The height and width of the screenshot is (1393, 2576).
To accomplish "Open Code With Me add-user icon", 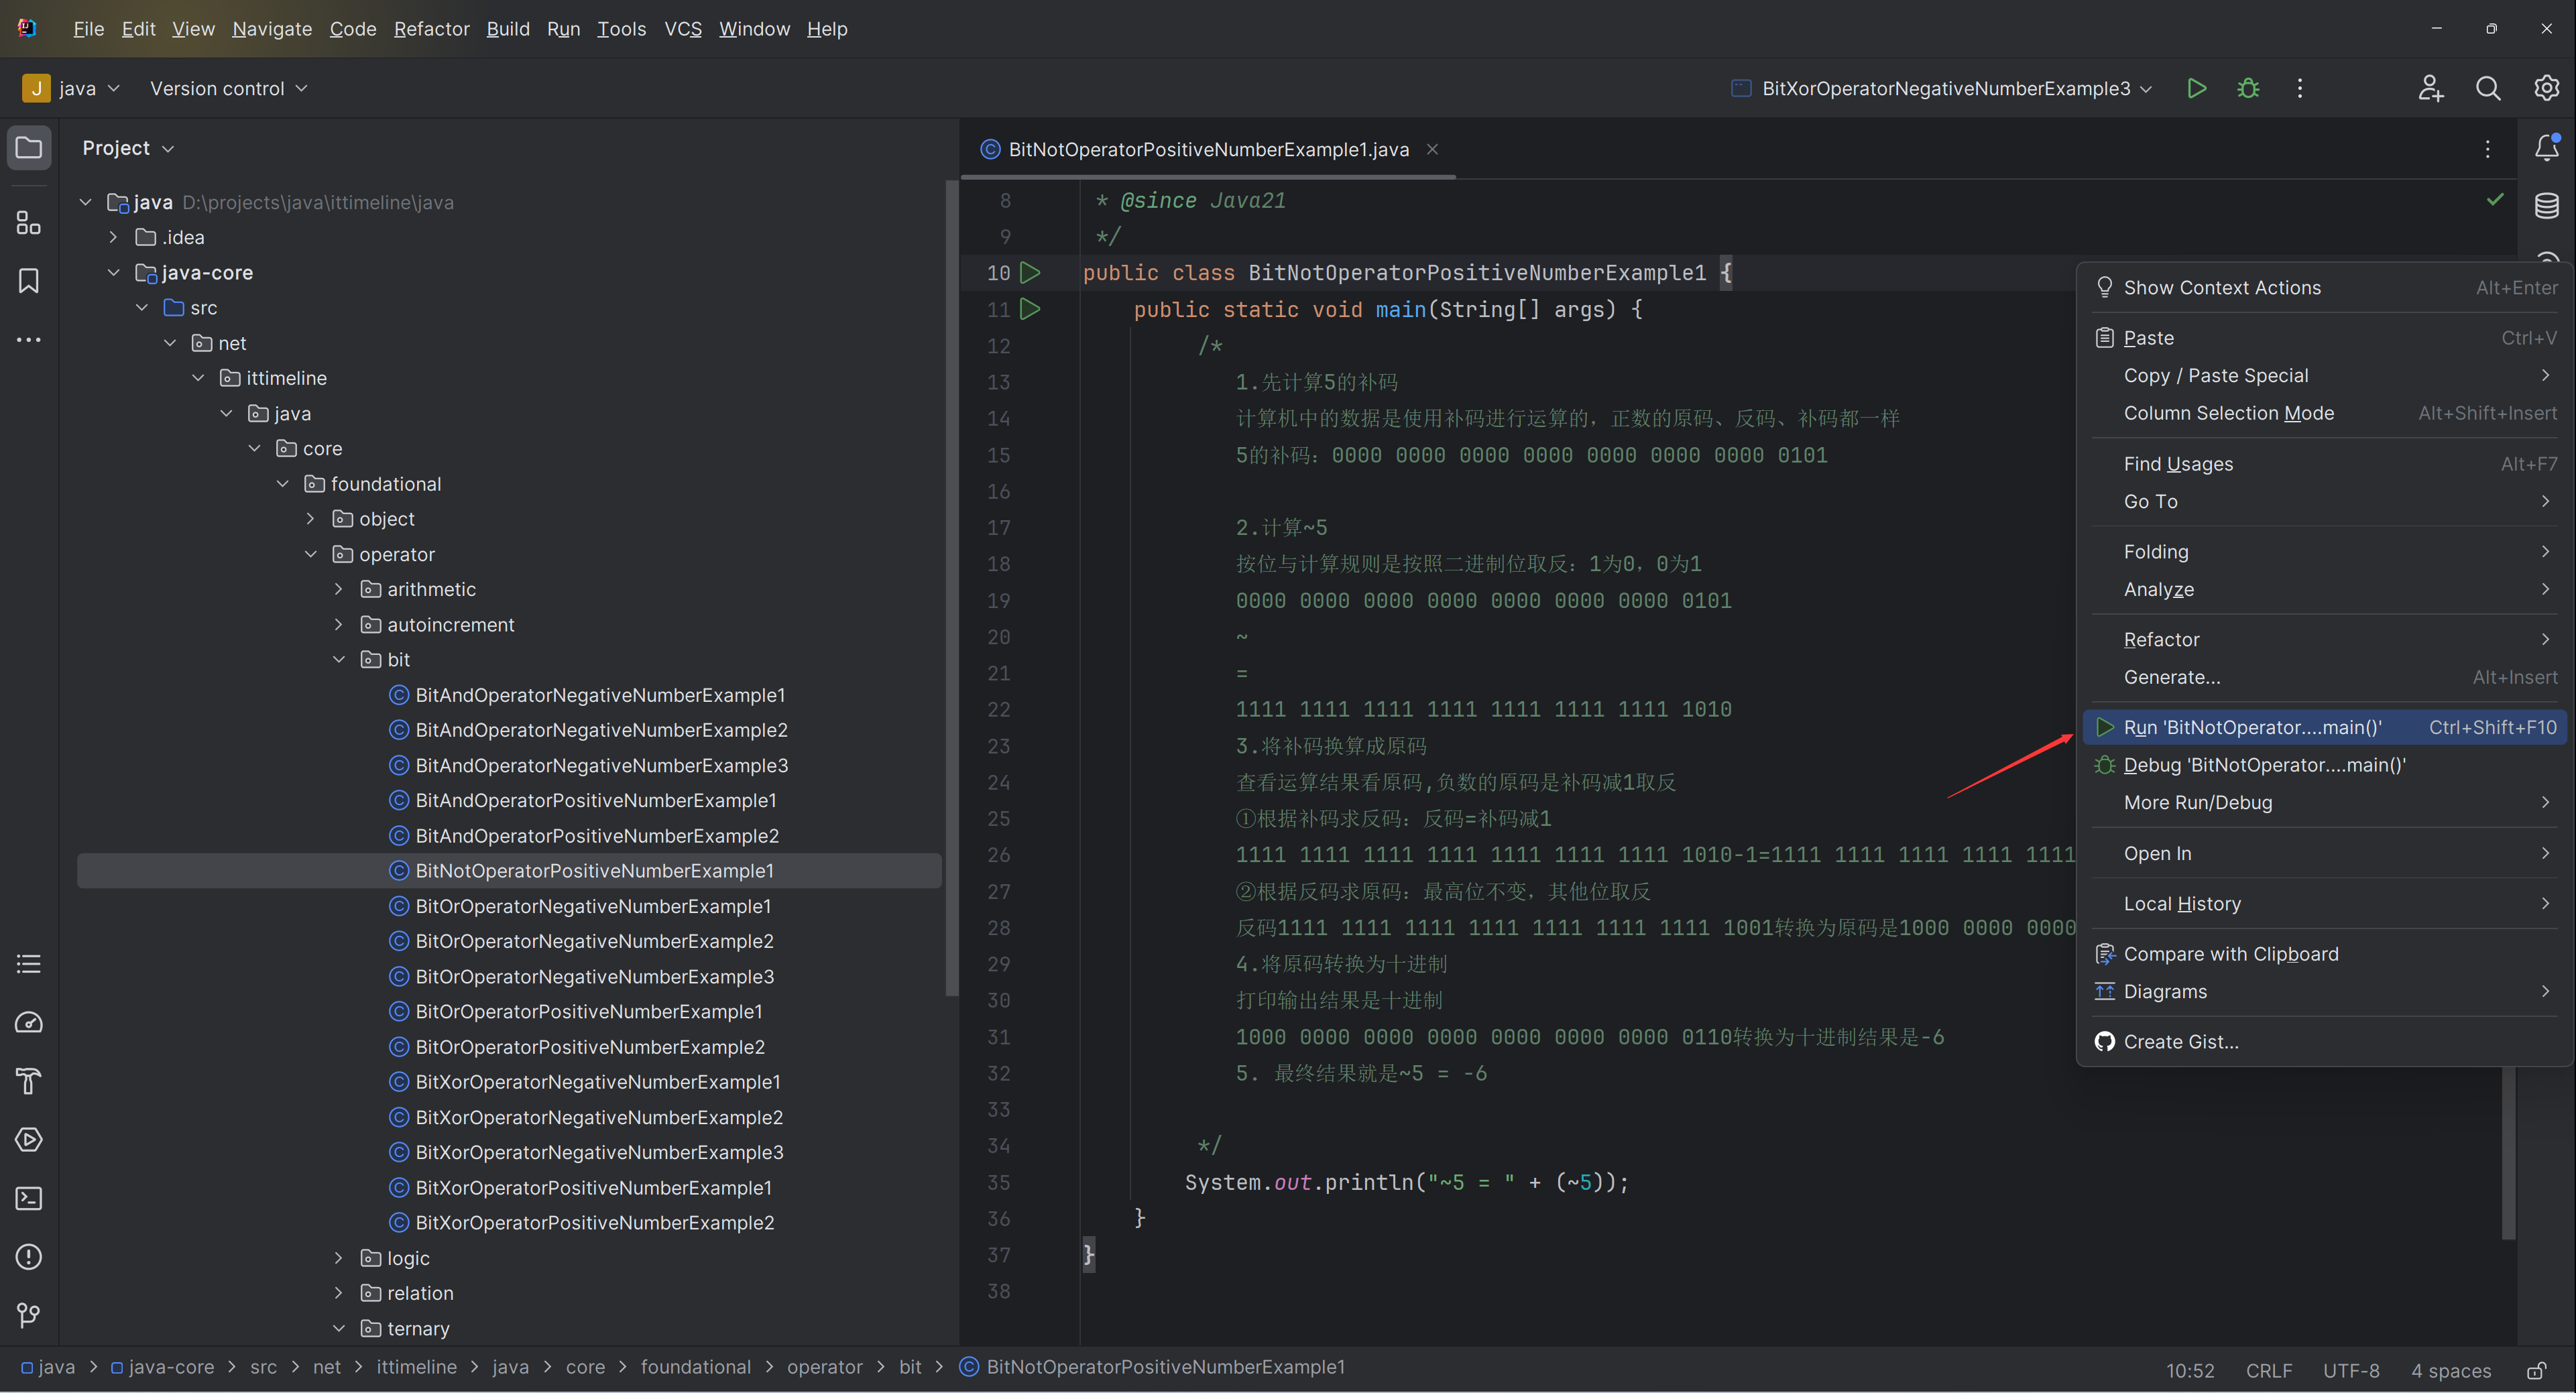I will [2431, 89].
